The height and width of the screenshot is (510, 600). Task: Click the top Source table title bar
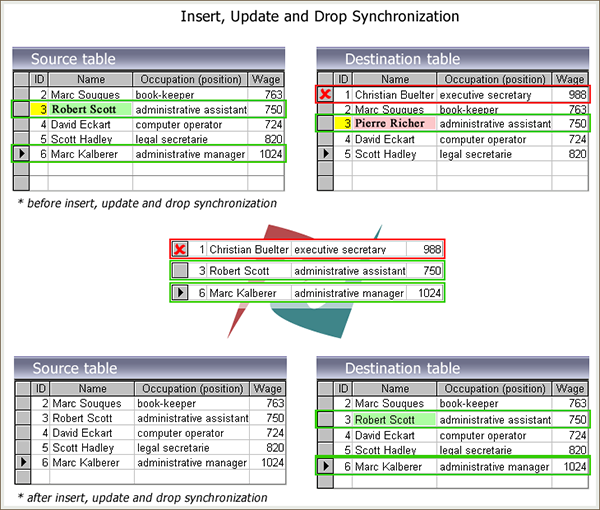pyautogui.click(x=149, y=59)
